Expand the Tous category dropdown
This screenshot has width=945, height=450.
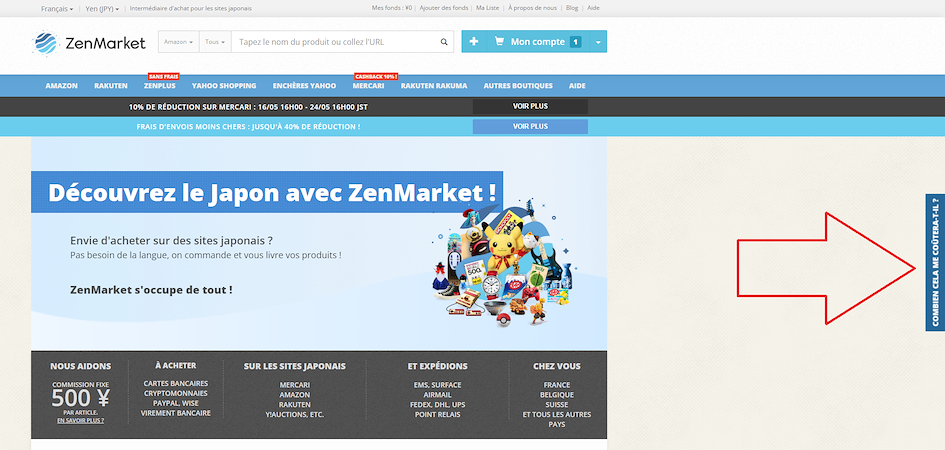pyautogui.click(x=215, y=42)
